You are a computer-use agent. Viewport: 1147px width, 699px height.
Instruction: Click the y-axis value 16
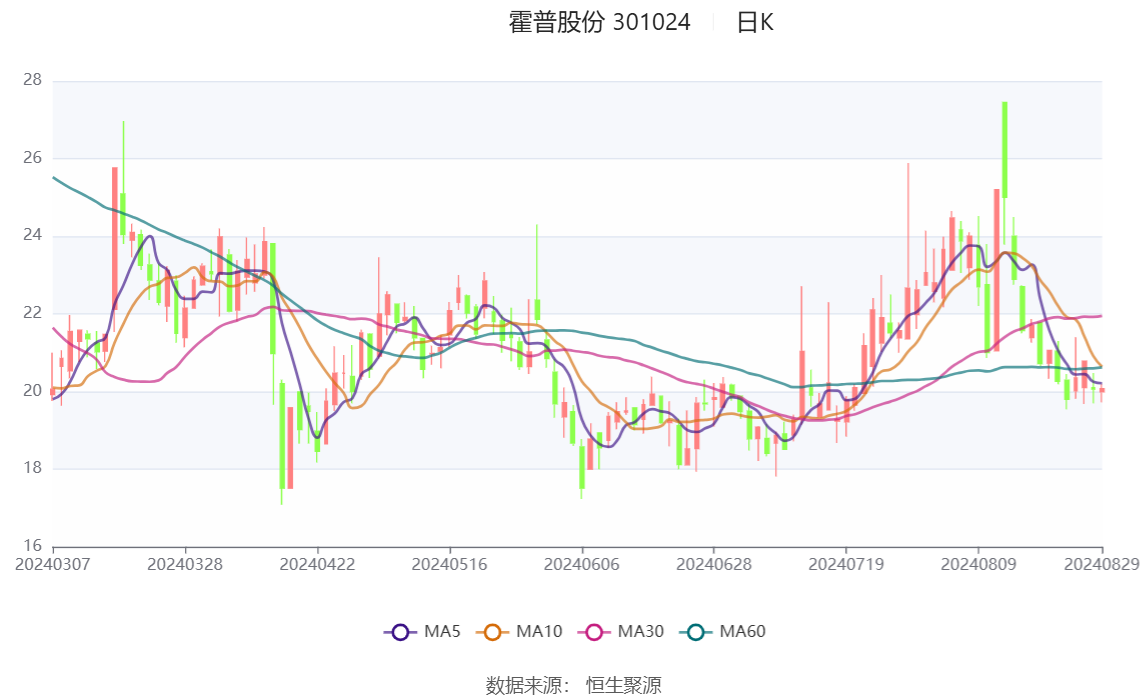pyautogui.click(x=32, y=545)
